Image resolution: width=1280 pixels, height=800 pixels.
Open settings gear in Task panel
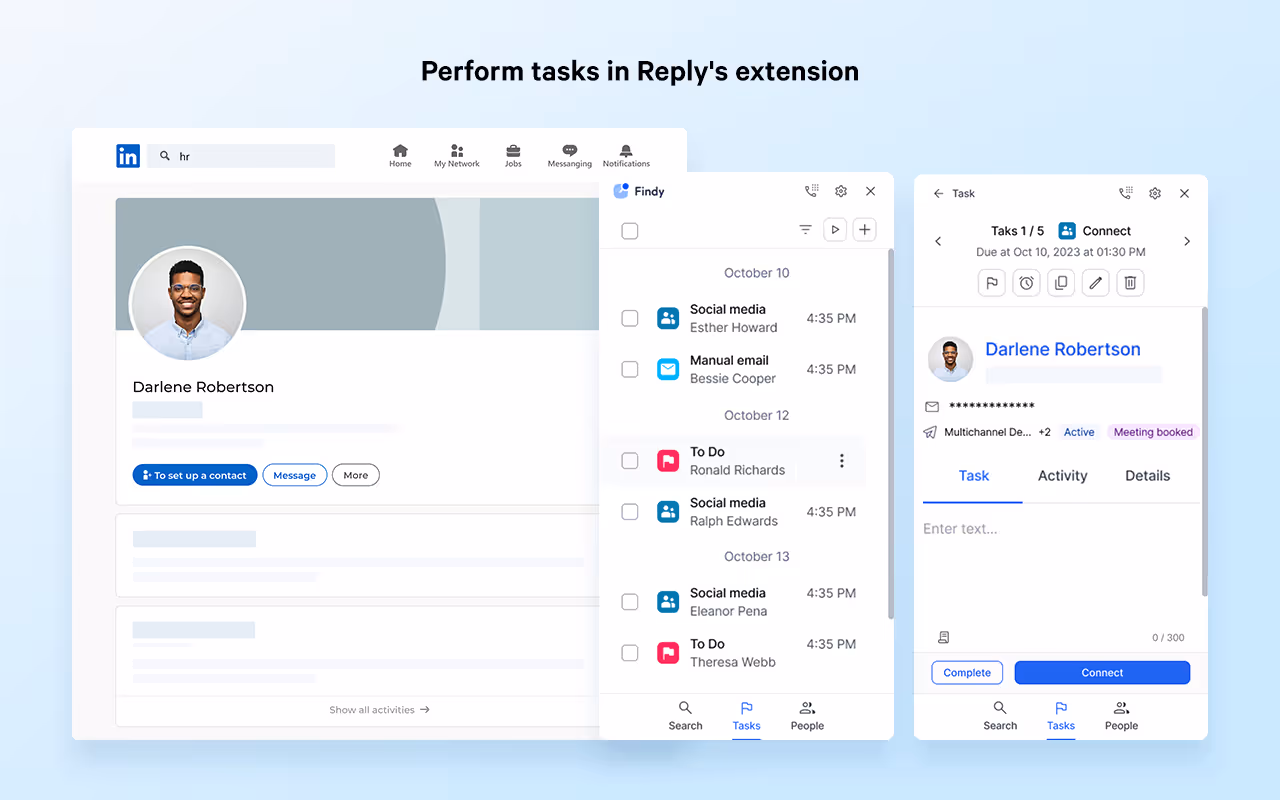coord(1155,193)
